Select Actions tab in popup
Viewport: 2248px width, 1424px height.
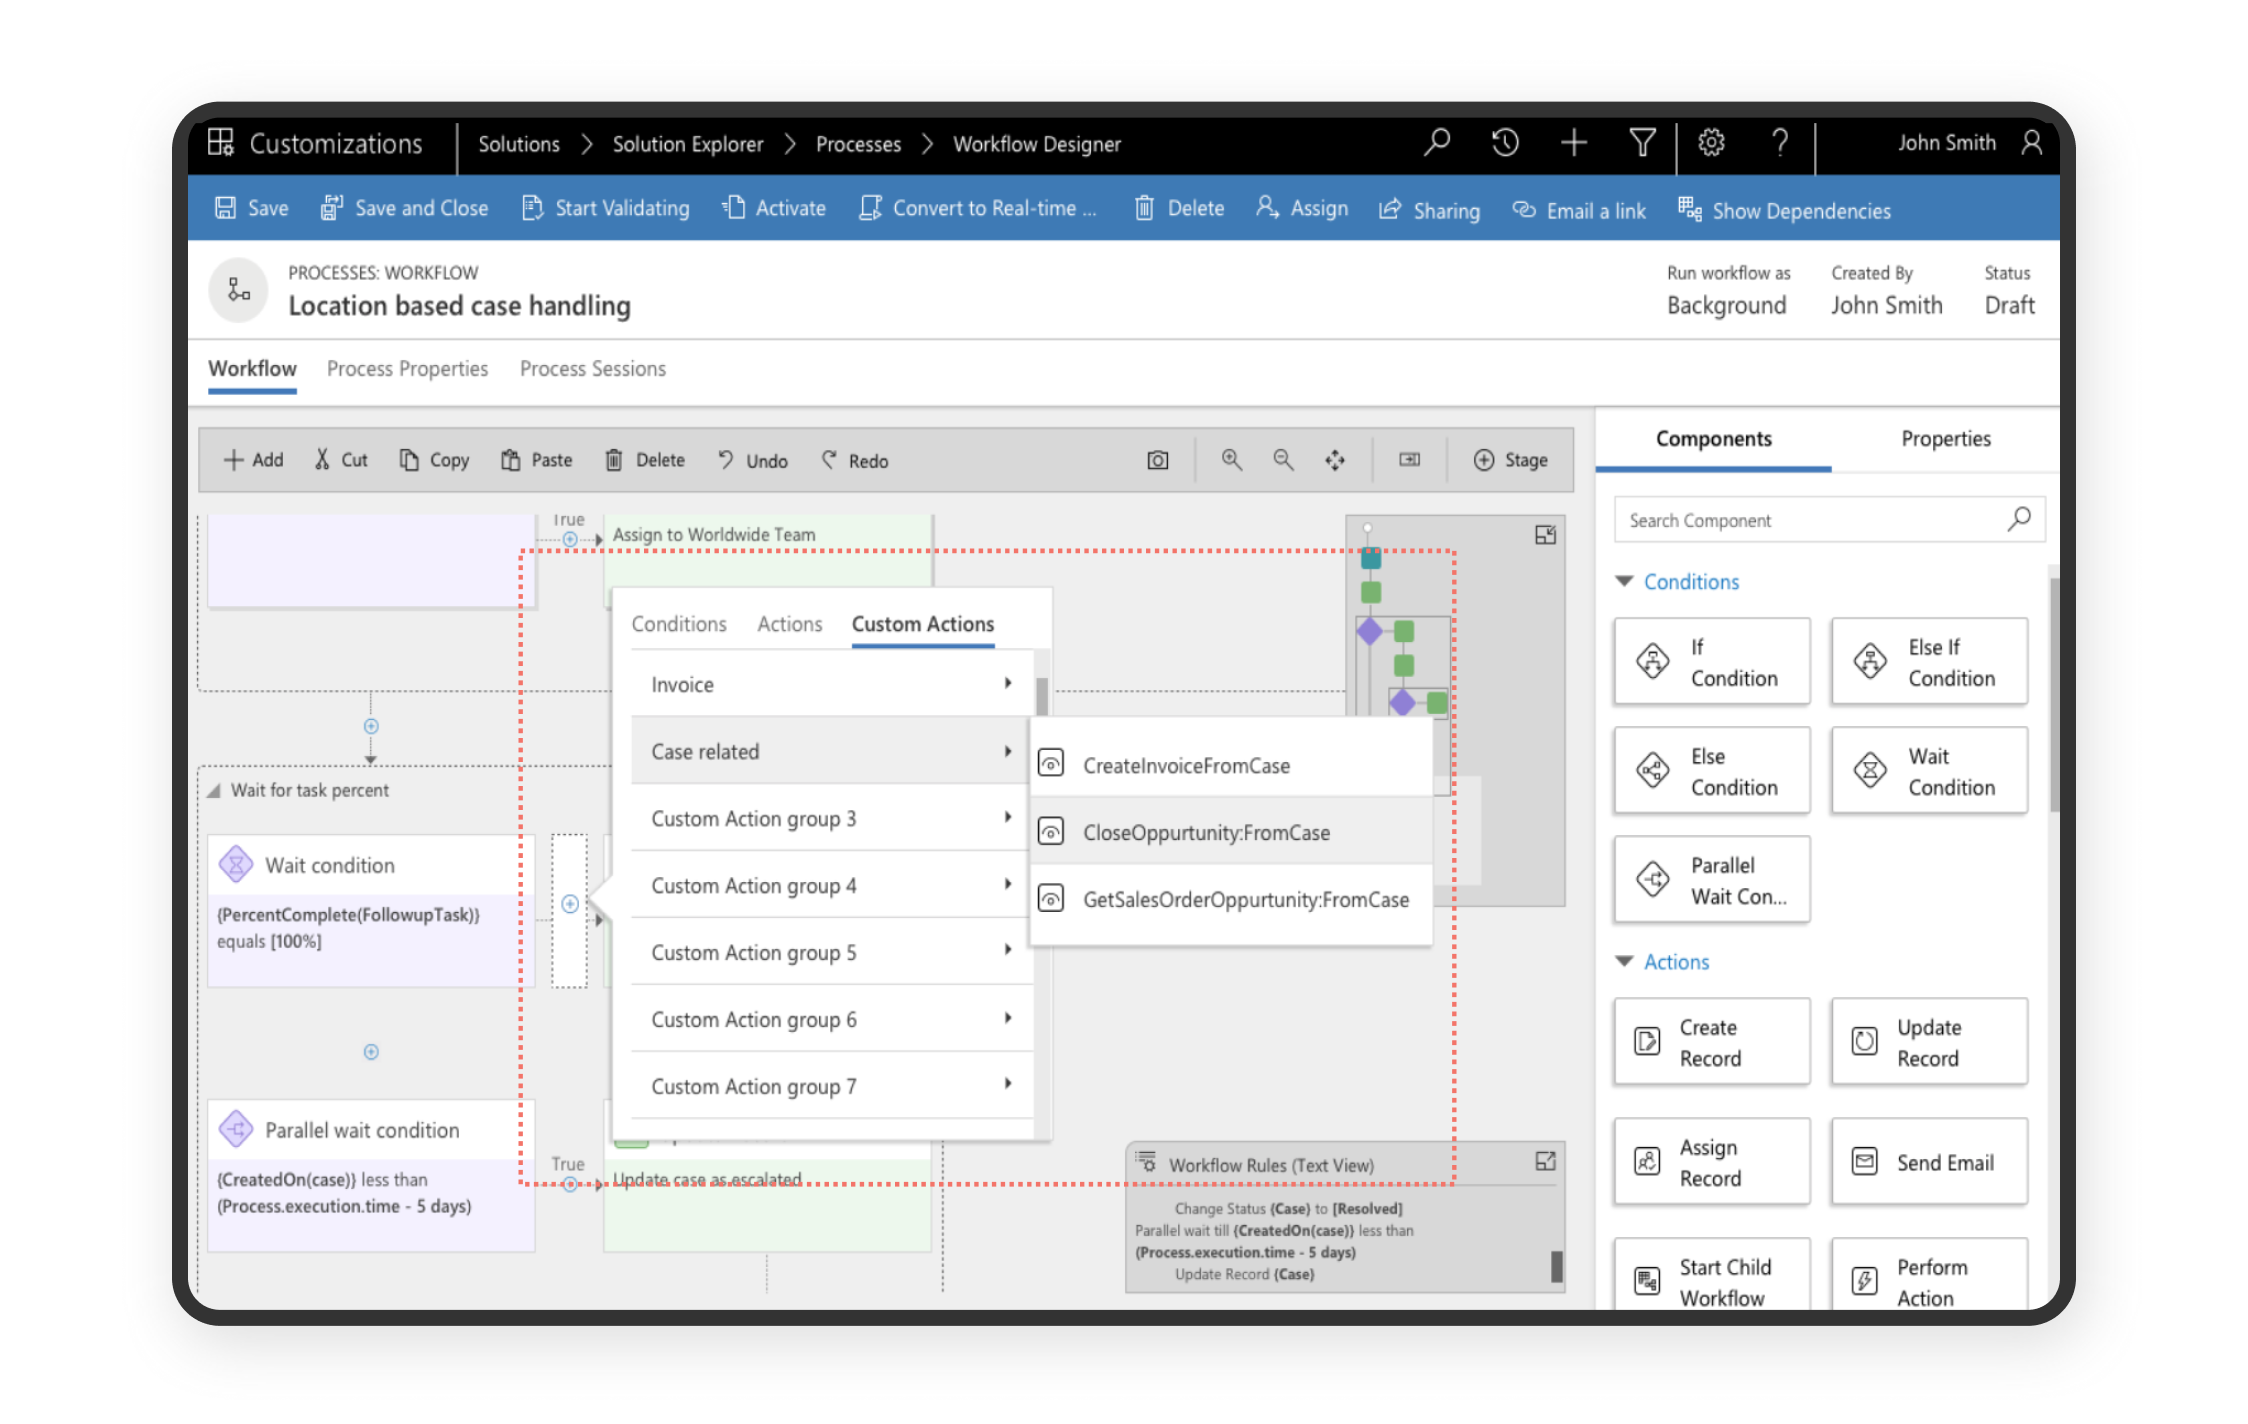(x=789, y=623)
